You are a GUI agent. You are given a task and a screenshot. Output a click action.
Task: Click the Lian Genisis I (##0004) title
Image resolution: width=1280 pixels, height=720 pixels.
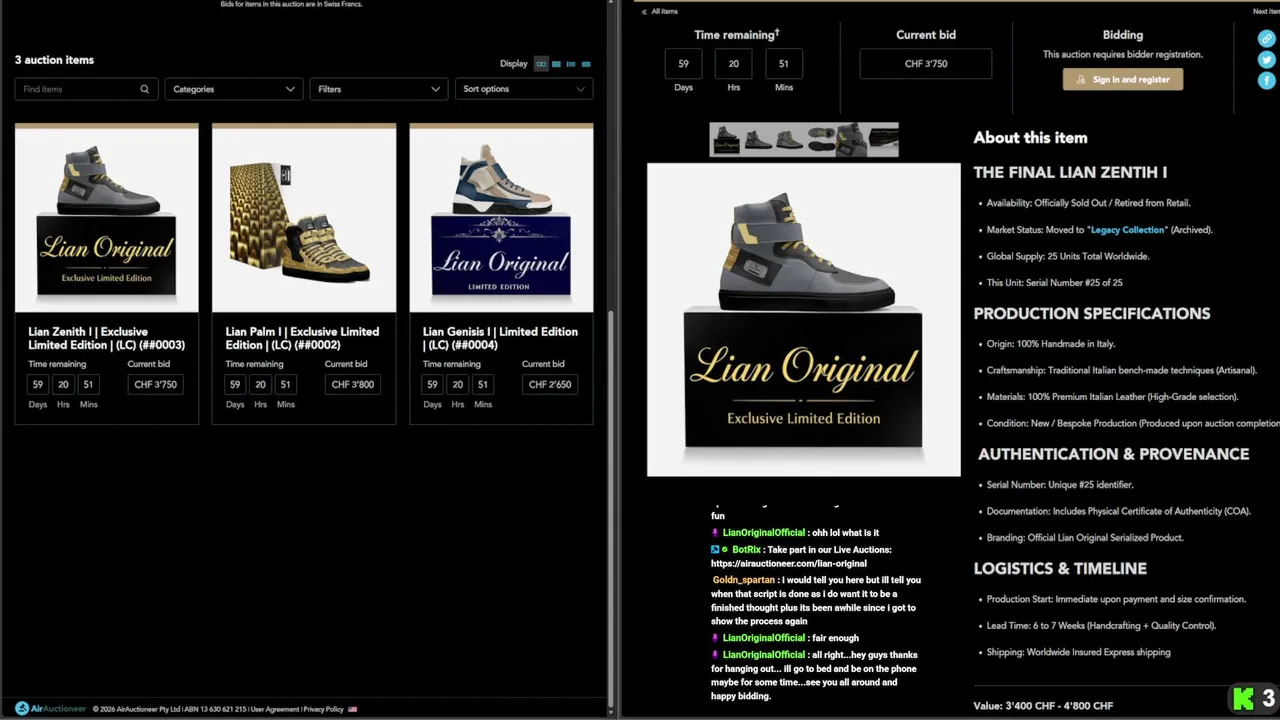tap(500, 338)
